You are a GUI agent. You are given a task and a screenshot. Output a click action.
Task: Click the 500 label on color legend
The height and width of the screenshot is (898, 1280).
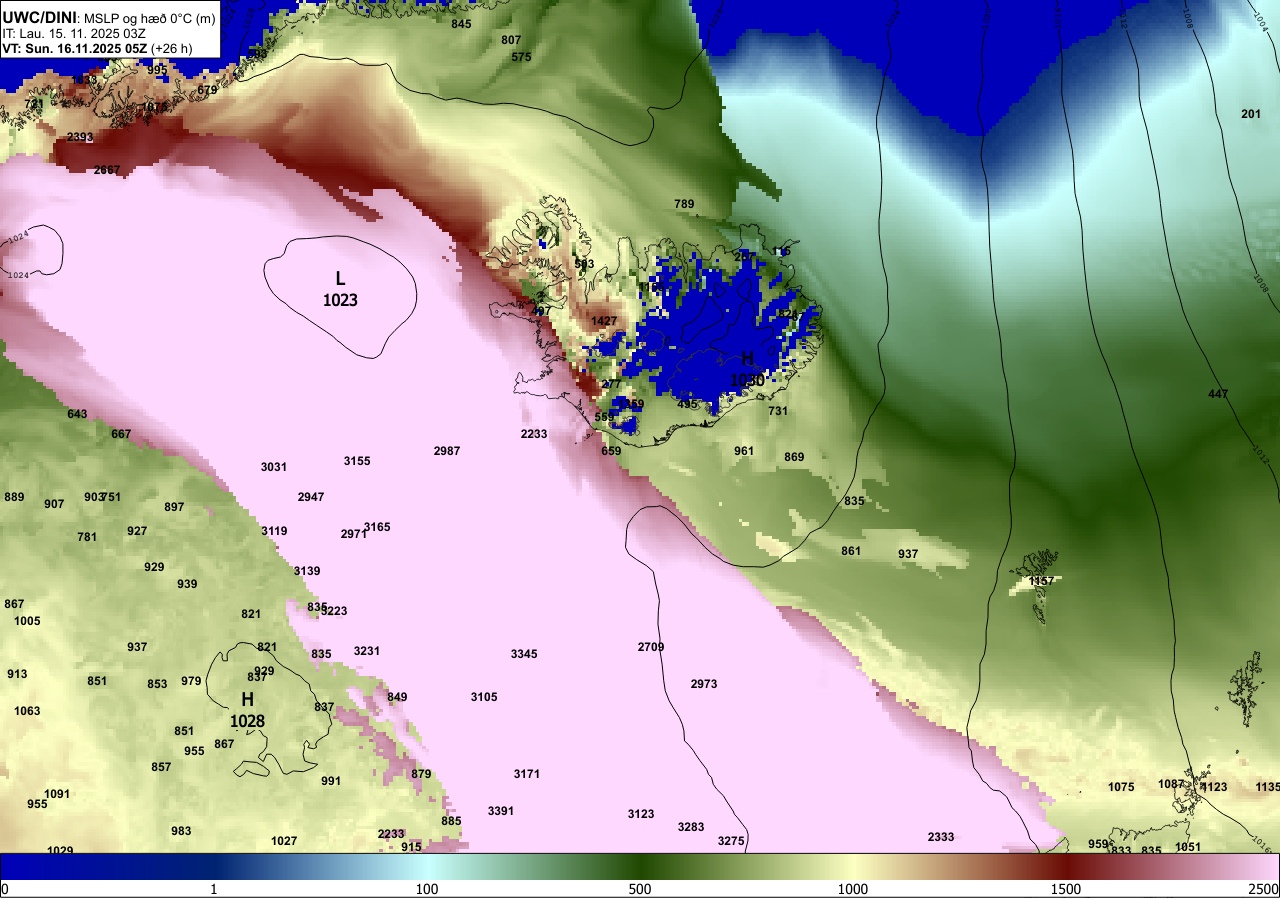click(640, 889)
